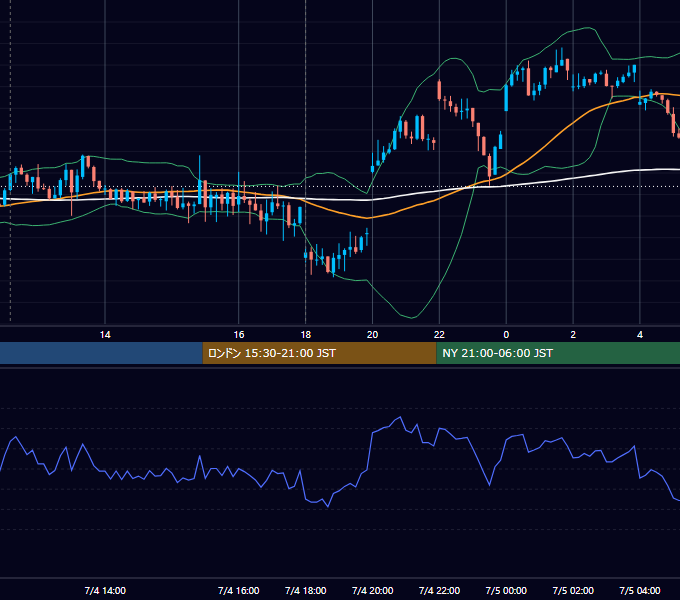
Task: Click the 7/4 18:00 date label
Action: pos(306,590)
